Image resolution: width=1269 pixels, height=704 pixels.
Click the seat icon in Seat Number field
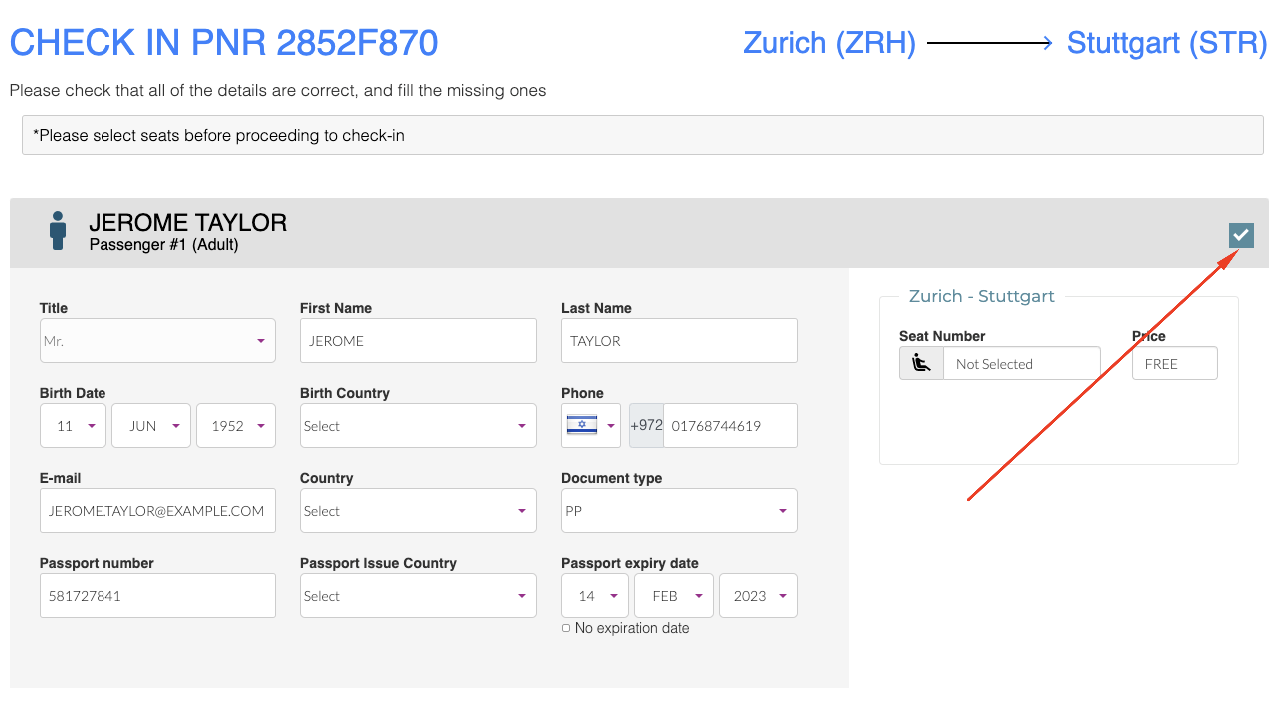[x=922, y=363]
